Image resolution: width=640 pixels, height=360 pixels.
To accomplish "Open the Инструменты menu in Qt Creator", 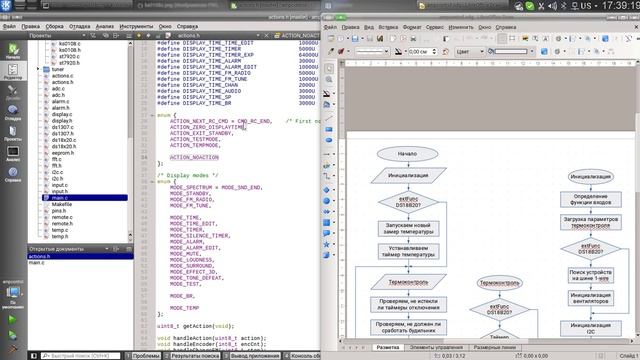I will [x=136, y=26].
